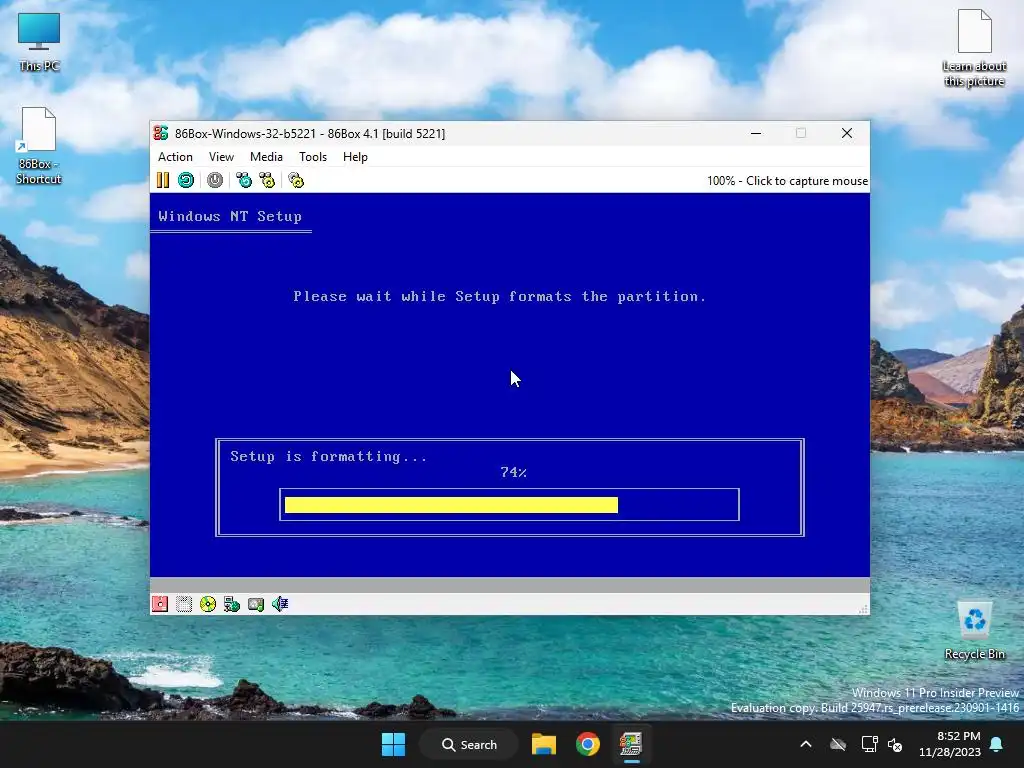This screenshot has height=768, width=1024.
Task: Click the '100% - Click to capture mouse' status text
Action: (787, 181)
